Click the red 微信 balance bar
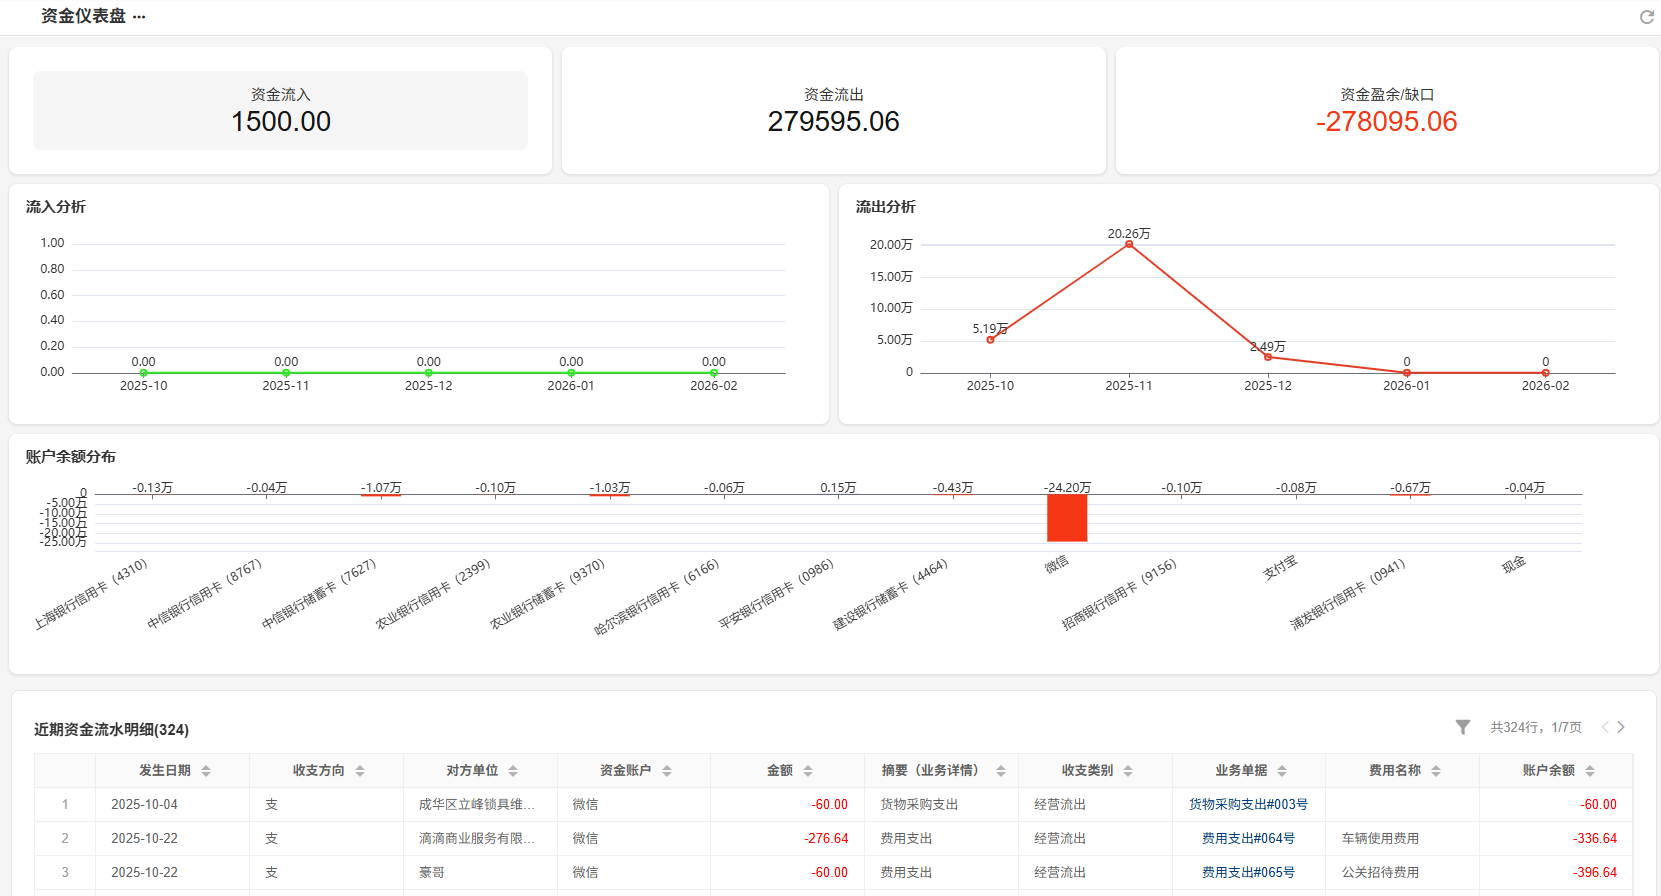This screenshot has height=896, width=1661. [x=1067, y=518]
